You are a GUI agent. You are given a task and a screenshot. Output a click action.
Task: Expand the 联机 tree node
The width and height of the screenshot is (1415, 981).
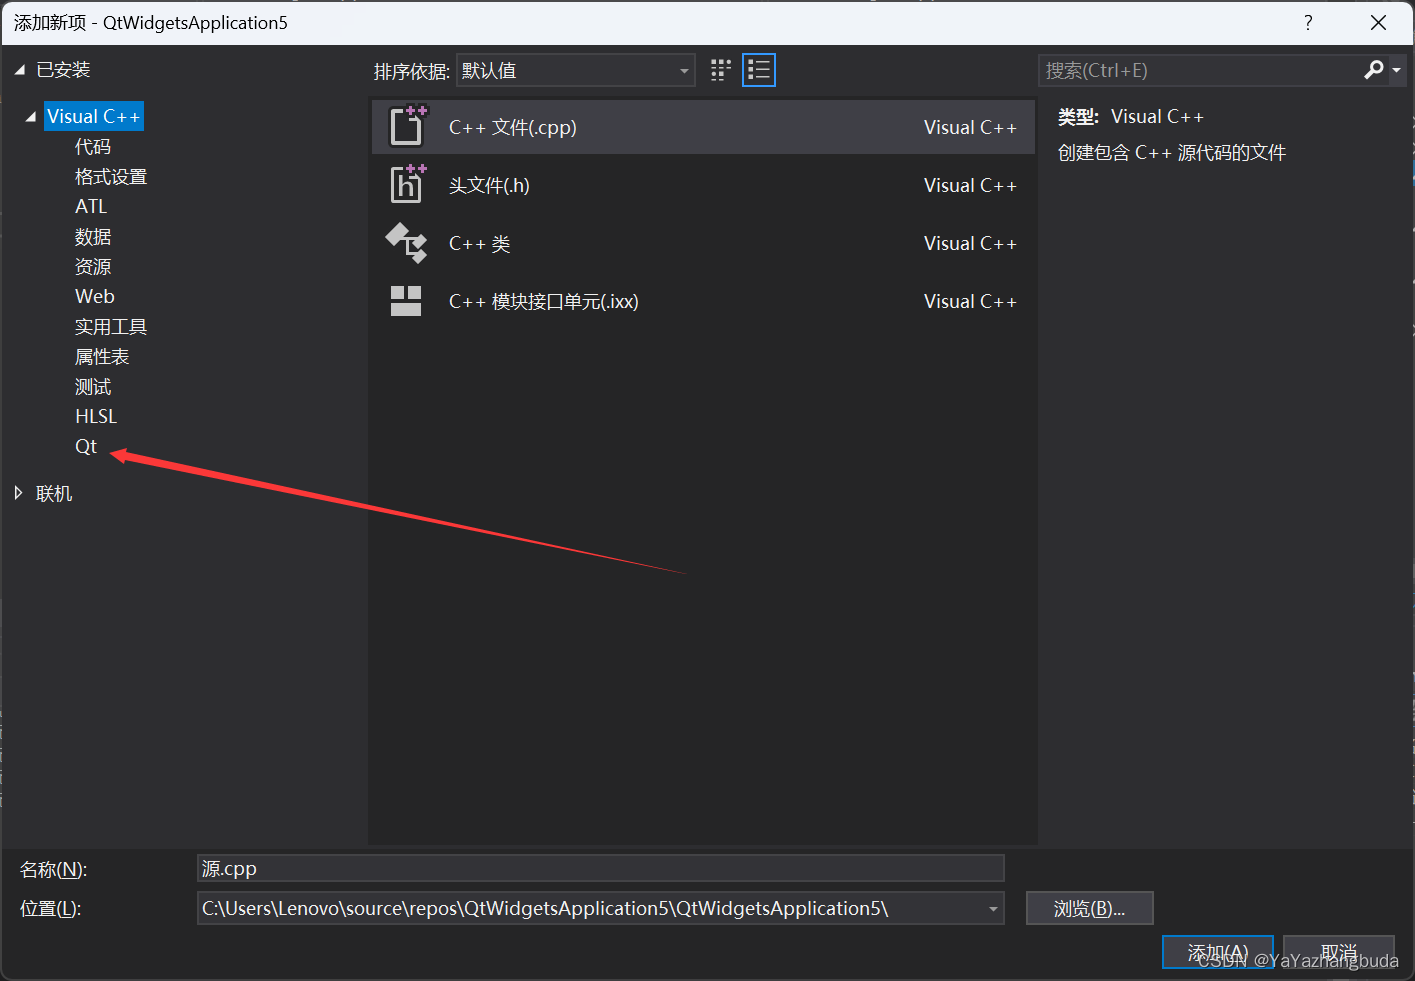pos(17,492)
